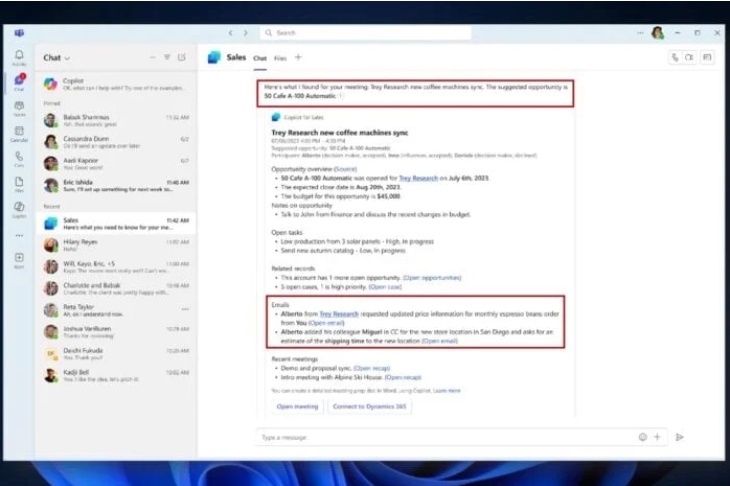
Task: Start a new chat with compose icon
Action: (x=182, y=57)
